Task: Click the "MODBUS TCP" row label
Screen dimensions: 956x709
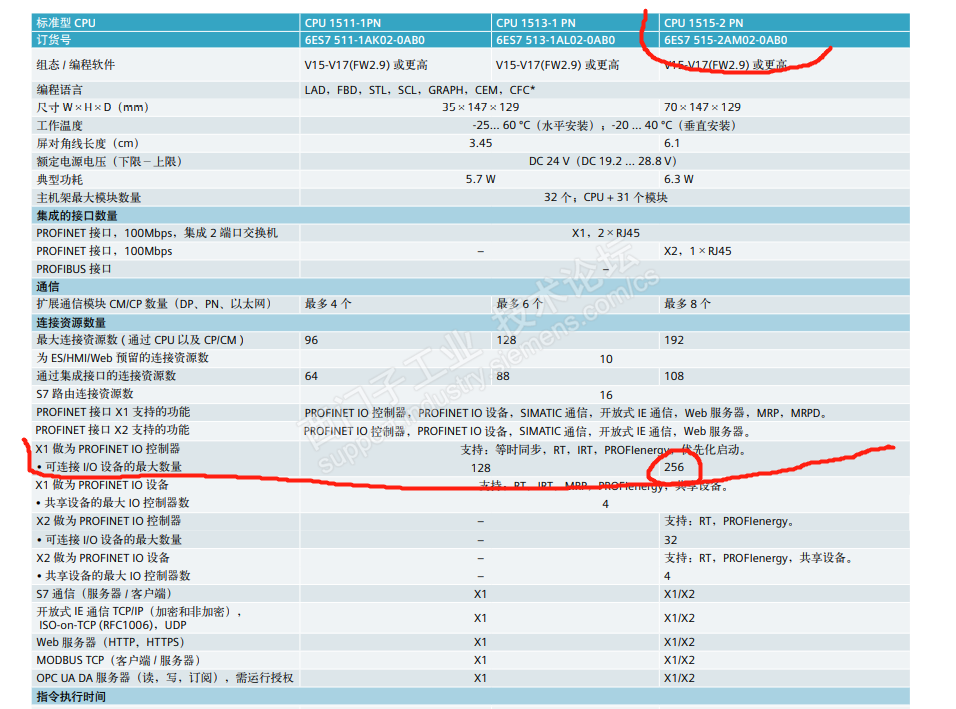Action: click(118, 660)
